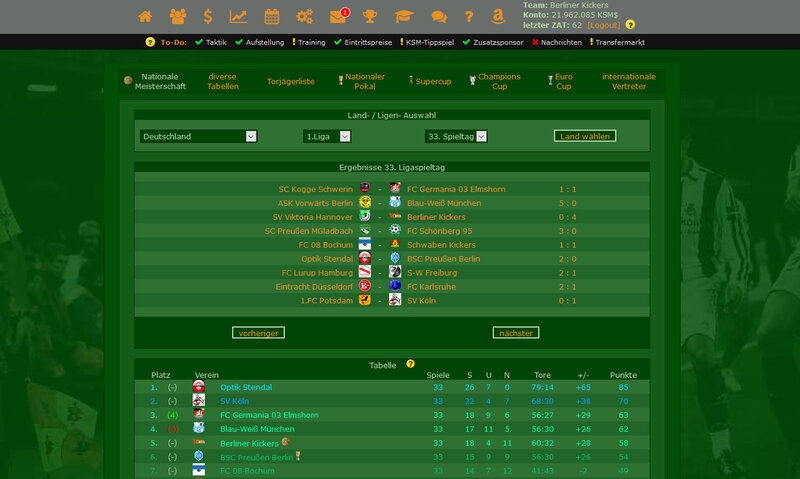Screen dimensions: 800x479
Task: Open Supercup tab
Action: coord(433,81)
